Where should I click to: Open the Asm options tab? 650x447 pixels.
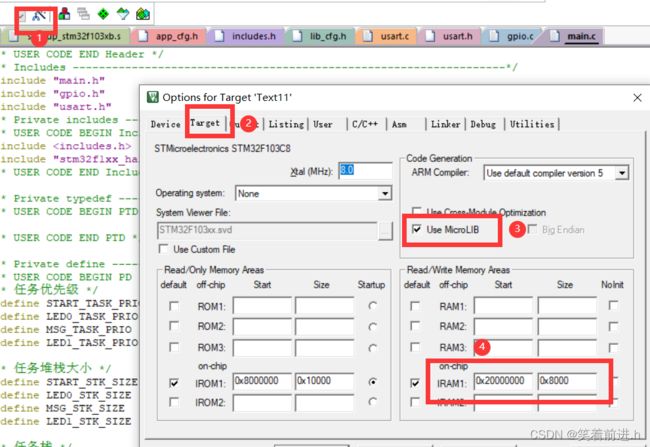[x=399, y=124]
